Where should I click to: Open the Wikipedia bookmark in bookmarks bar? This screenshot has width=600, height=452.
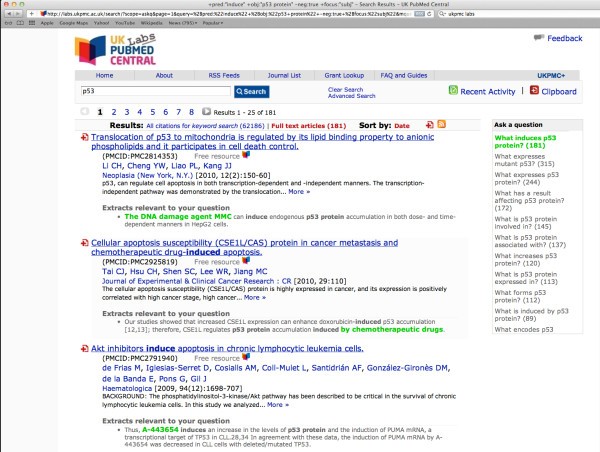click(152, 23)
